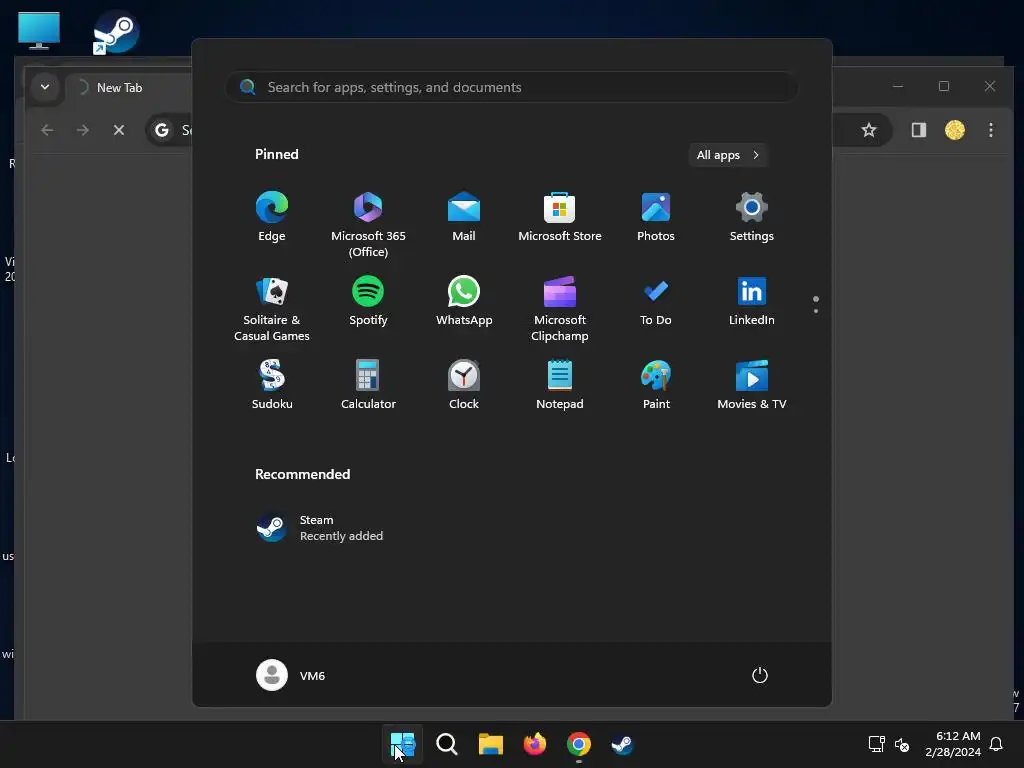Launch Microsoft Clipchamp
This screenshot has width=1024, height=768.
pyautogui.click(x=560, y=309)
